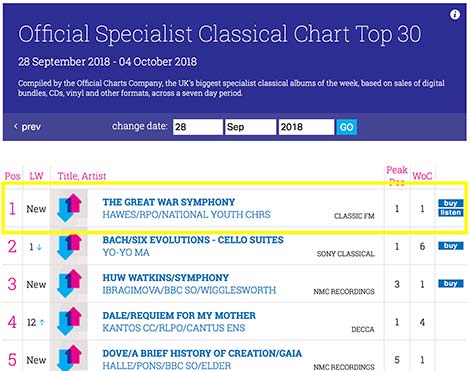Open The Great War Symphony title link
The height and width of the screenshot is (371, 470).
tap(169, 202)
